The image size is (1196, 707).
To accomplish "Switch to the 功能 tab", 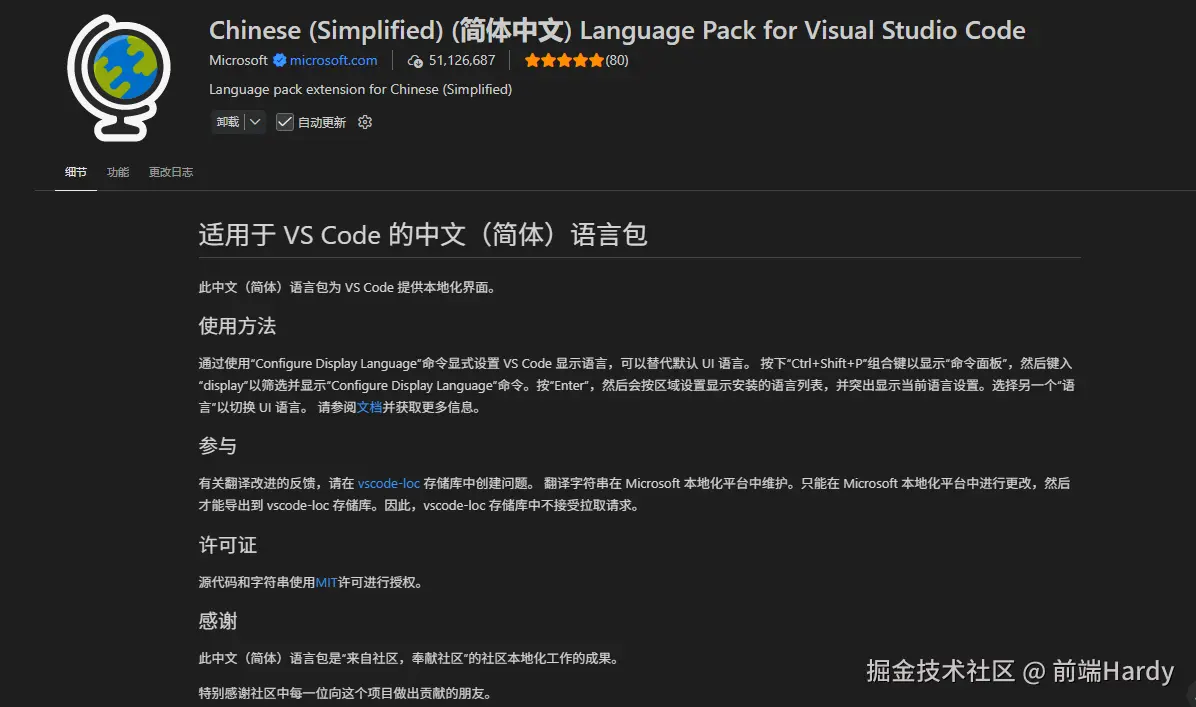I will click(118, 172).
